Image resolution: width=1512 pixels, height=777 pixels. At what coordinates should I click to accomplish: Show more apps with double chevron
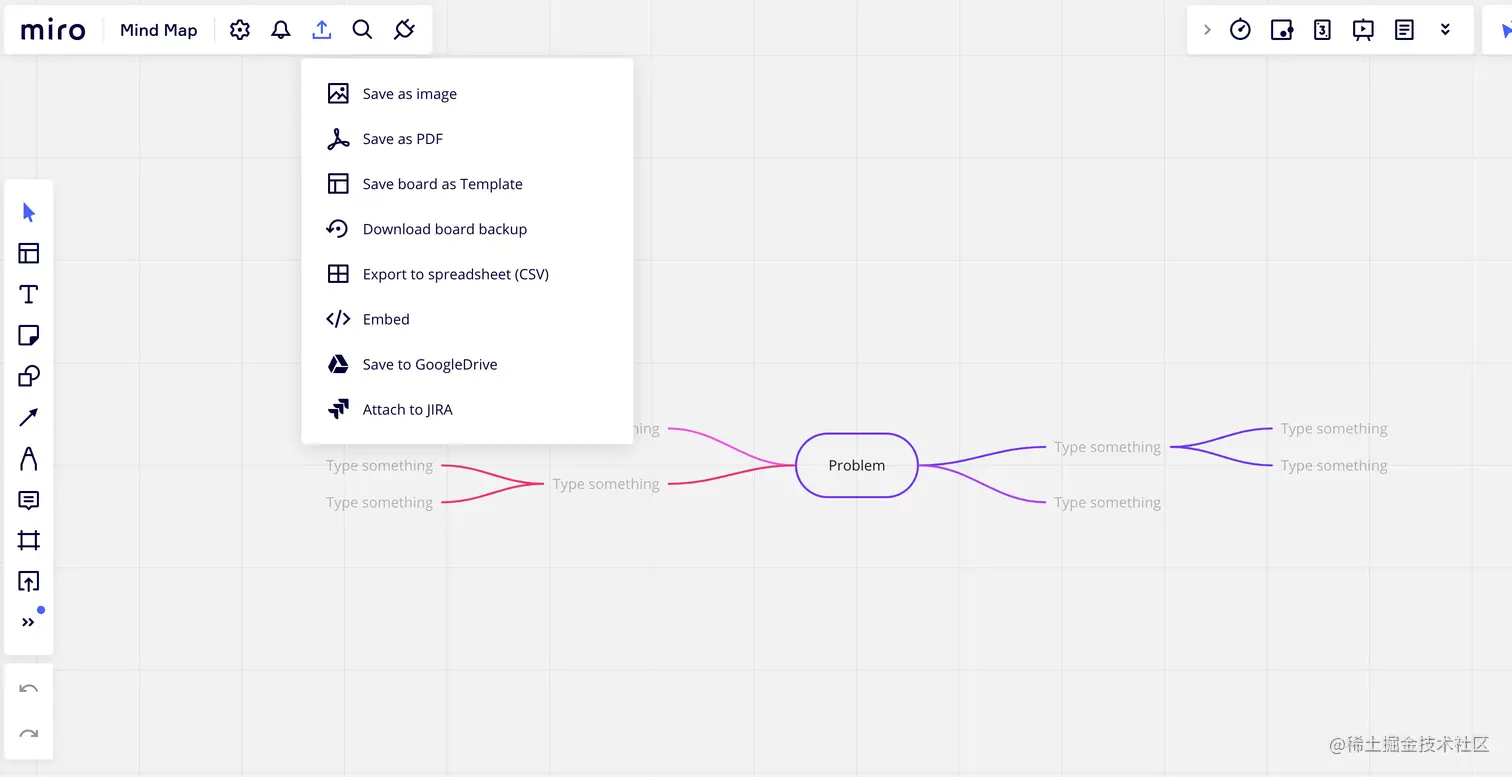[x=1445, y=30]
